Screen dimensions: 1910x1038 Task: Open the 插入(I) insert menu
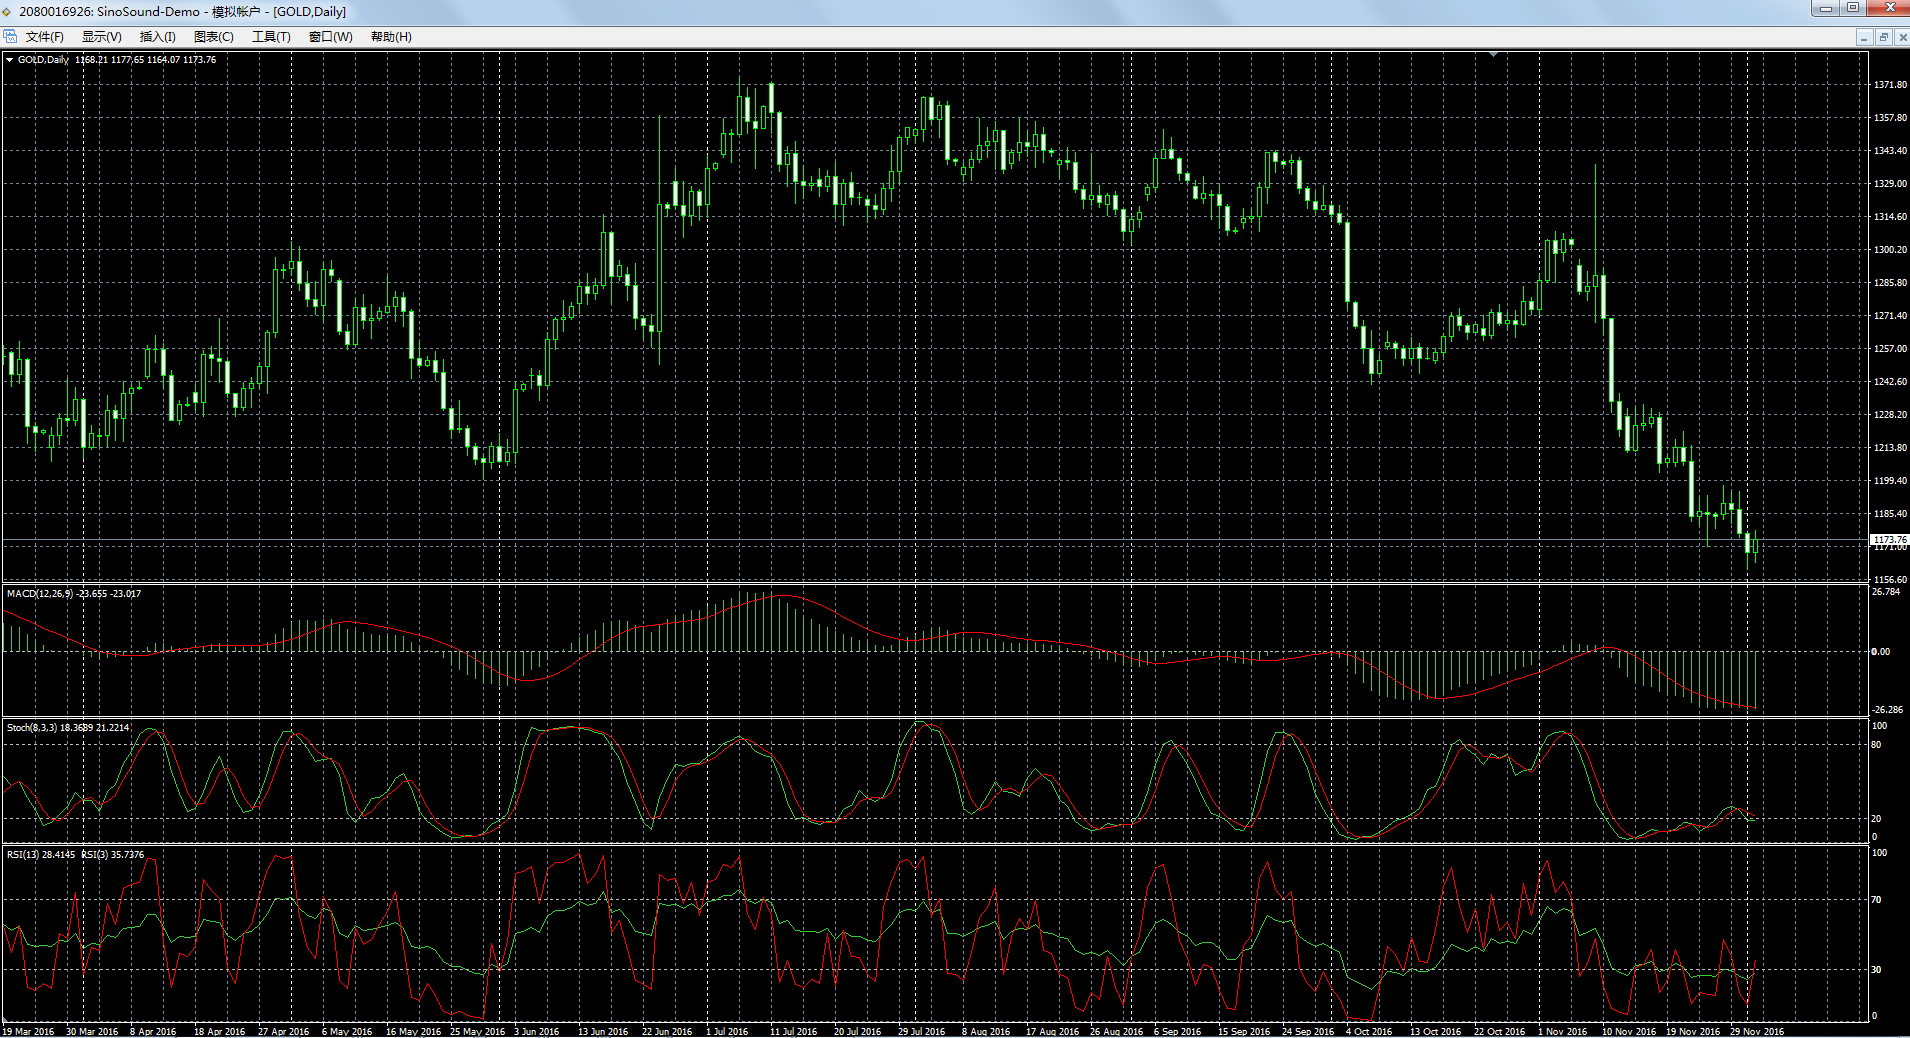(157, 37)
